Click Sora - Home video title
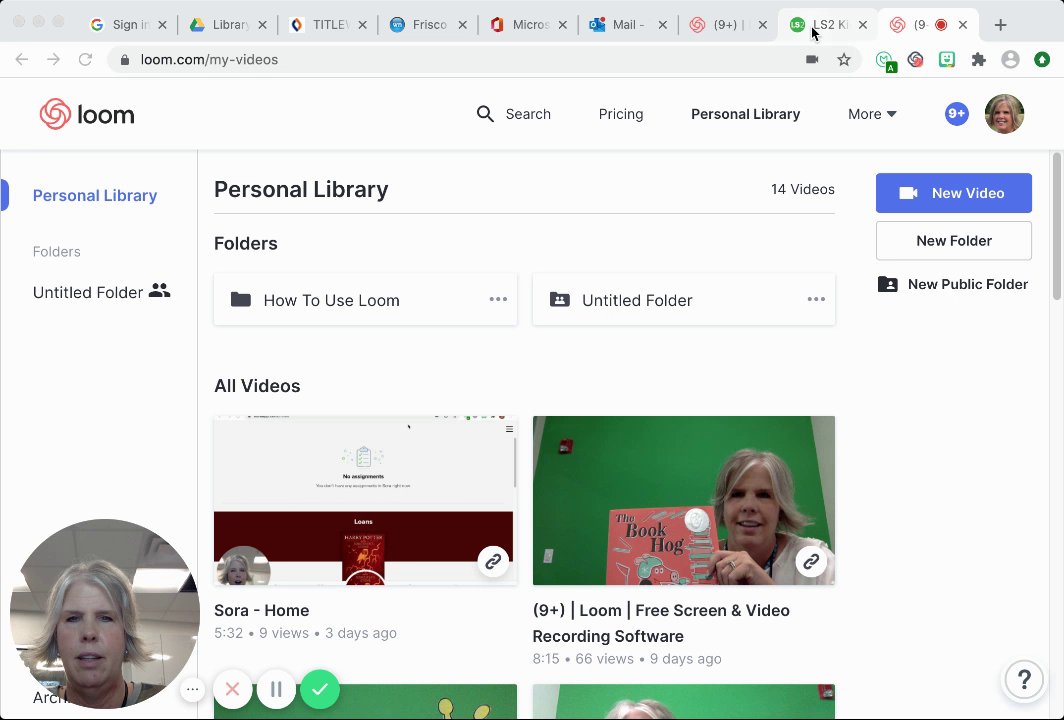Screen dimensions: 1064x720 [x=261, y=610]
